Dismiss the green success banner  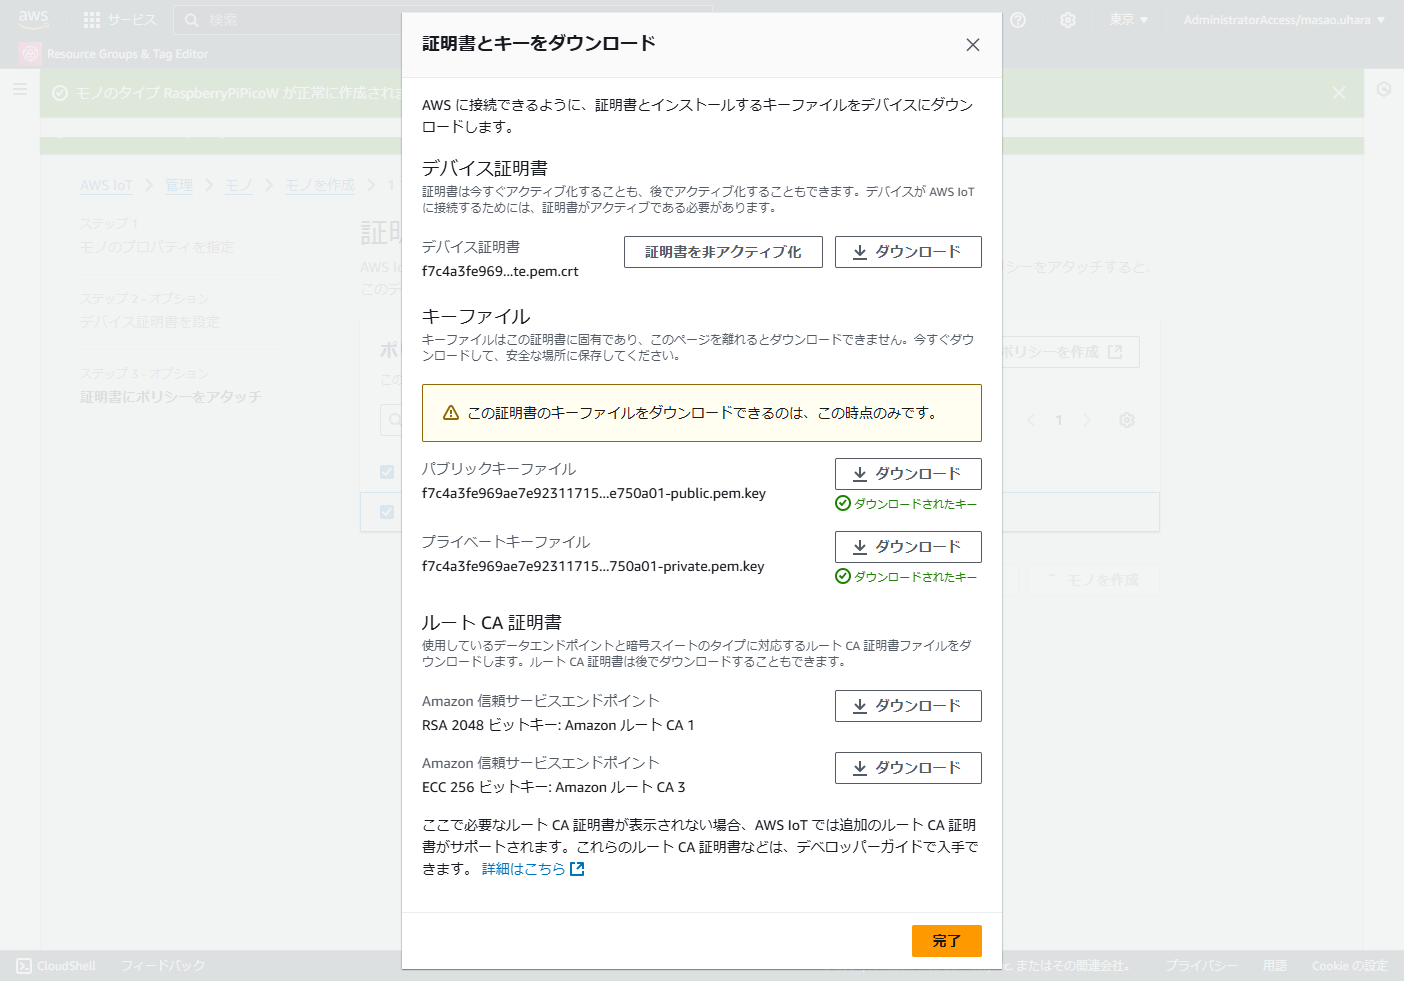tap(1339, 92)
